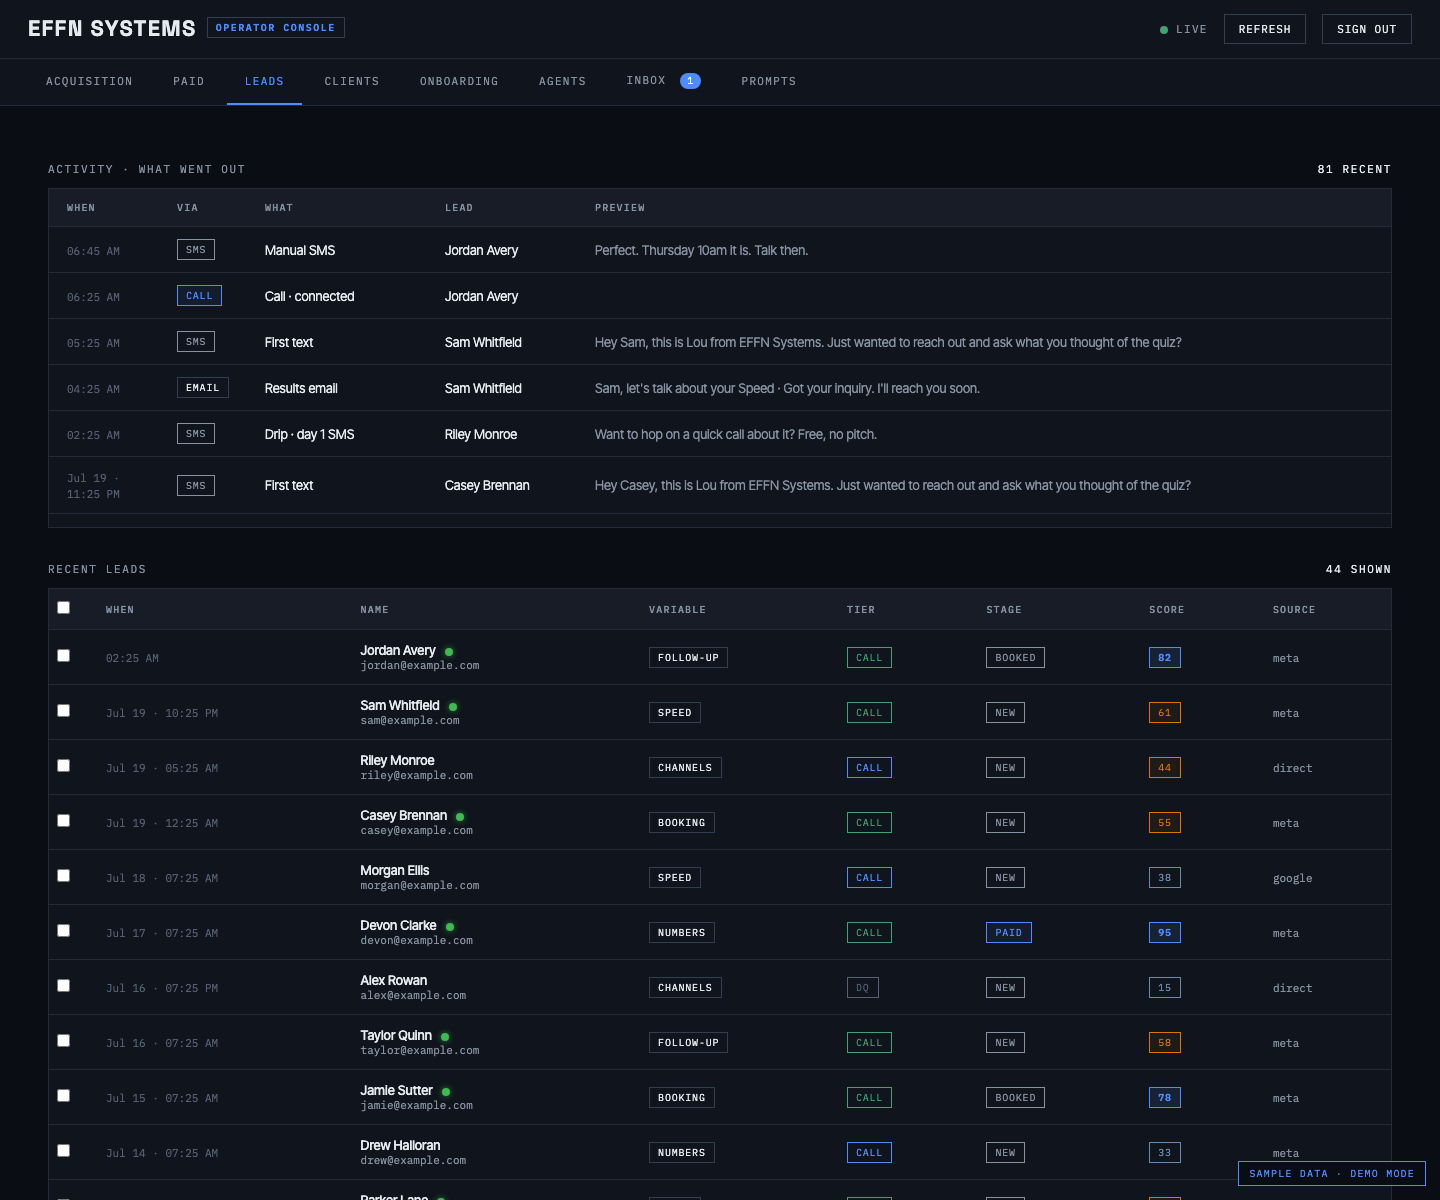
Task: Click email riley@example.com
Action: point(417,776)
